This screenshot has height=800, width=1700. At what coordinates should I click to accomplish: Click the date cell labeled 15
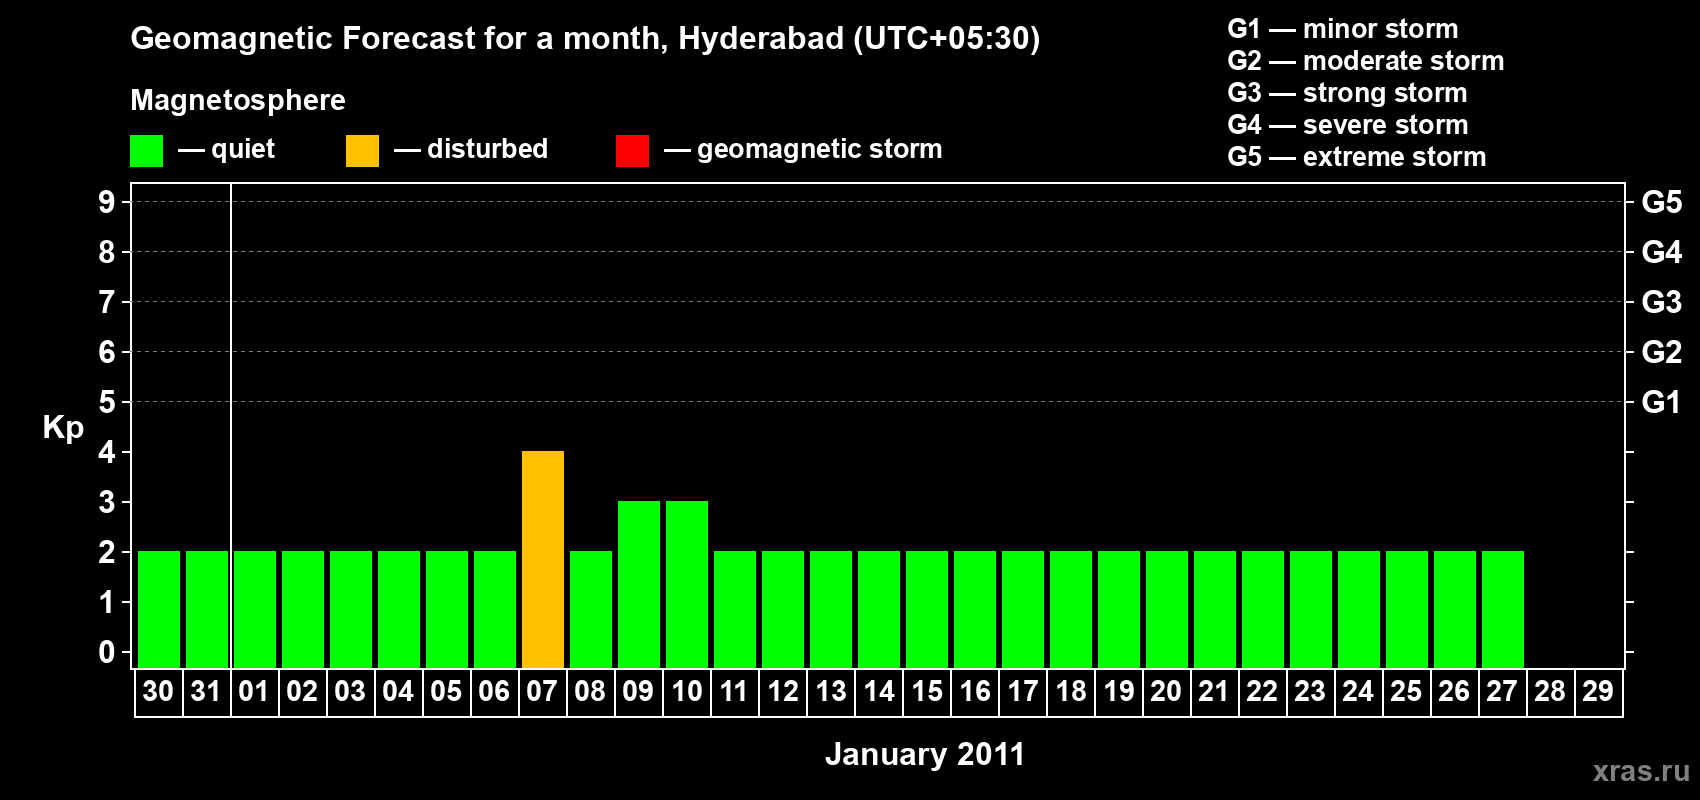click(x=927, y=692)
